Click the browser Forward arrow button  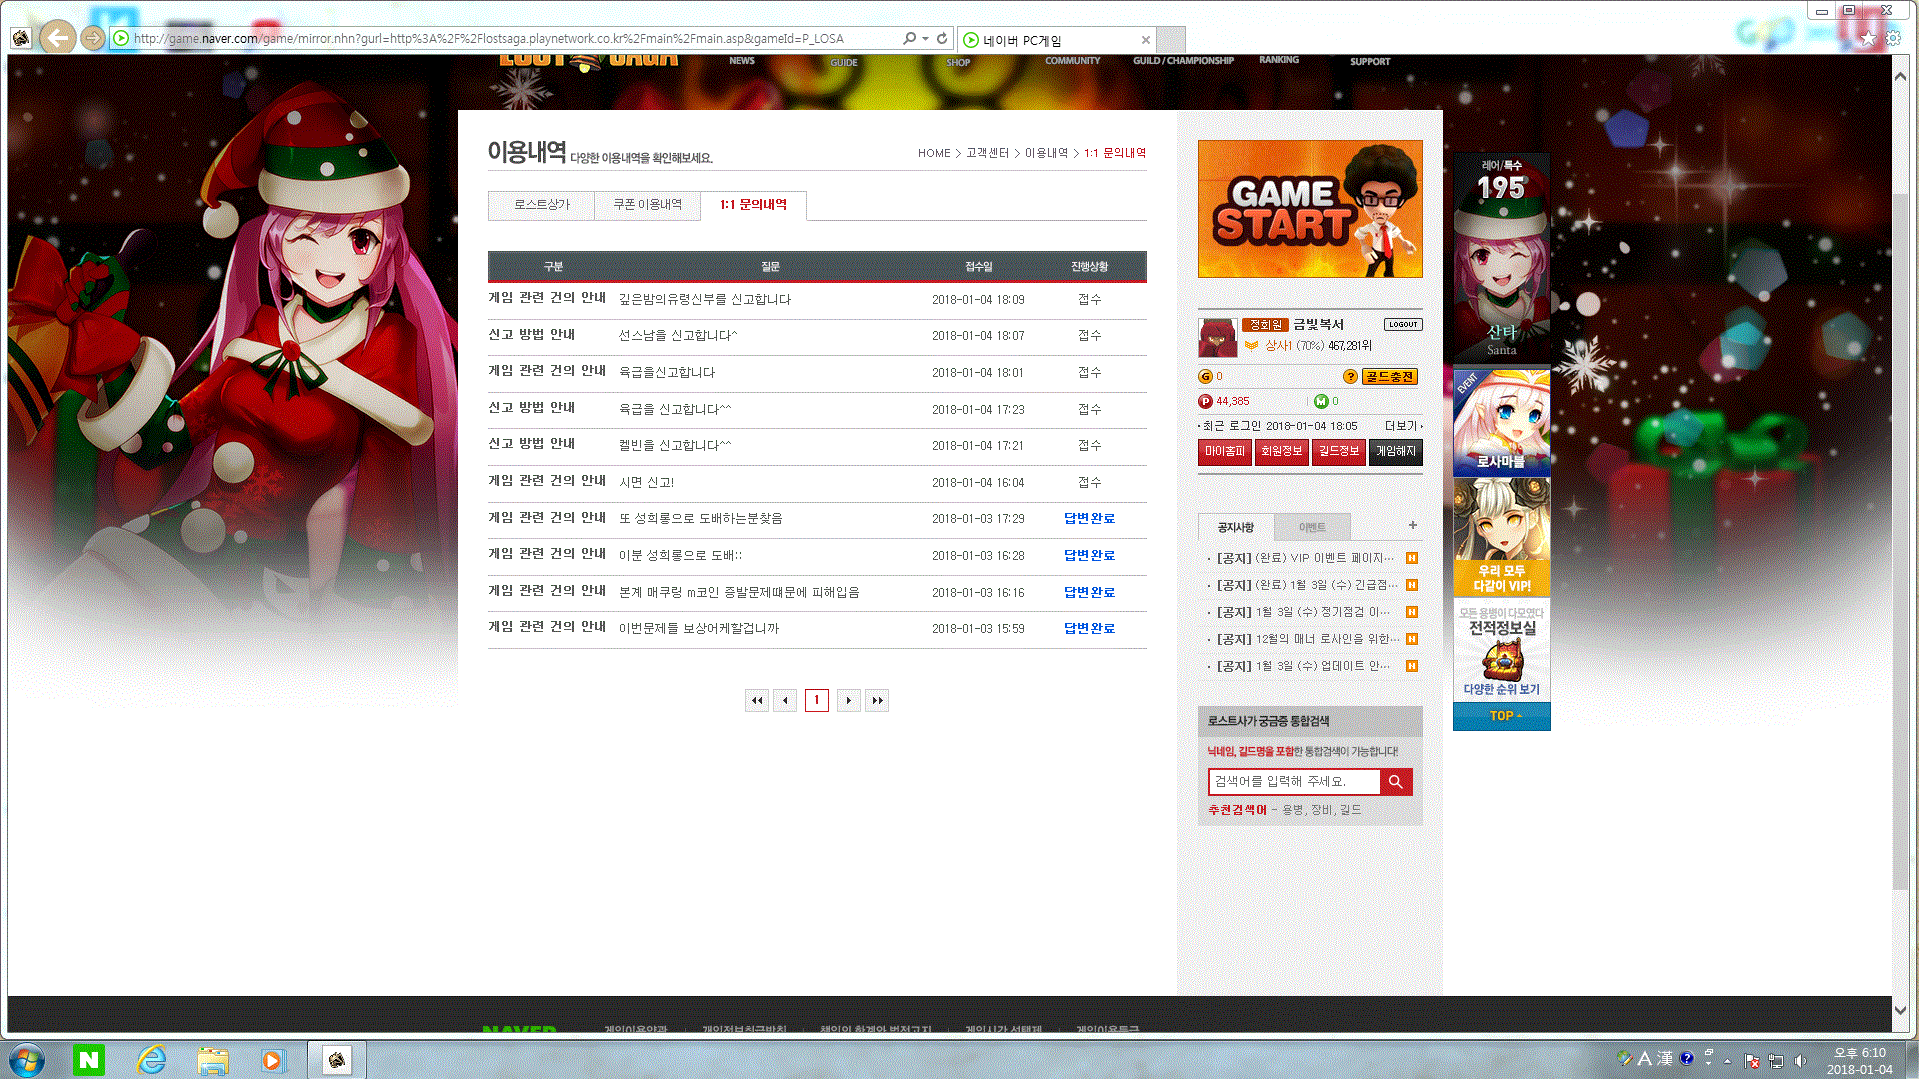[92, 39]
